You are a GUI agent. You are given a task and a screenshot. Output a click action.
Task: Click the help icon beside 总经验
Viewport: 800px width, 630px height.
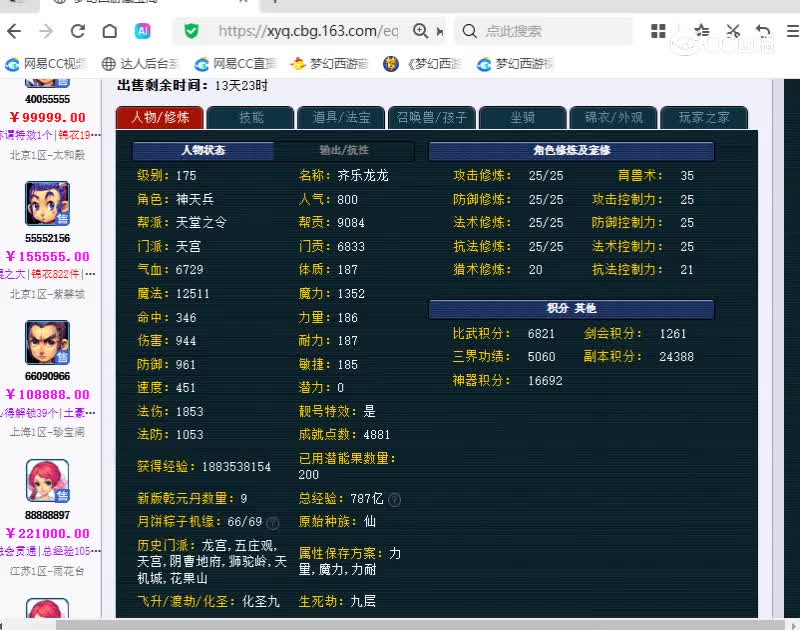[x=394, y=500]
